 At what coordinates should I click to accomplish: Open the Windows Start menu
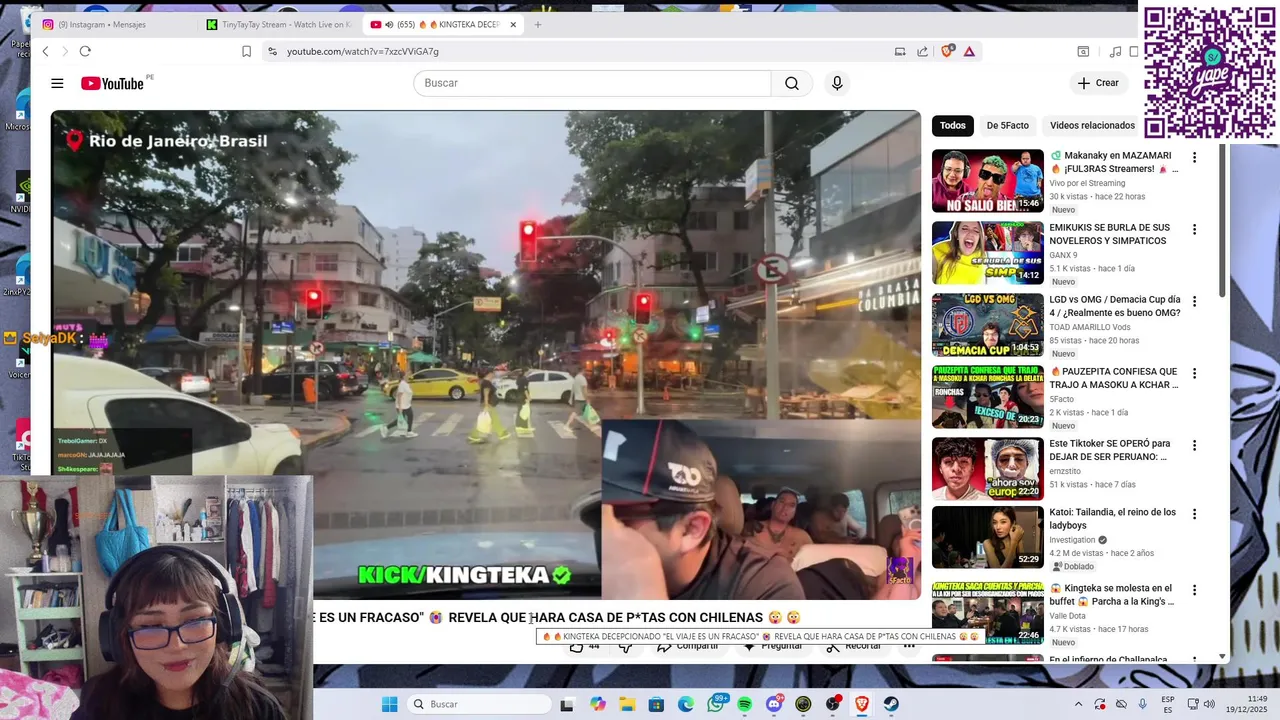389,704
